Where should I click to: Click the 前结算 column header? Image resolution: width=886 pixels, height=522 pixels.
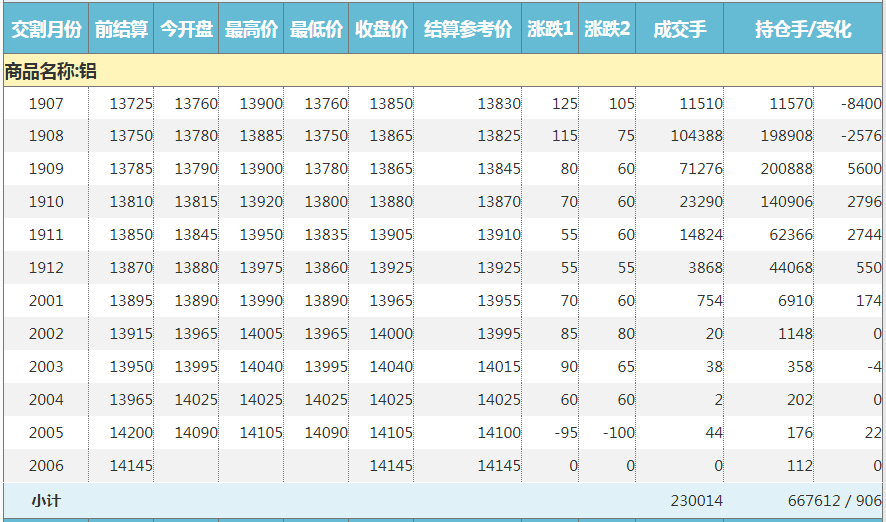[x=121, y=29]
